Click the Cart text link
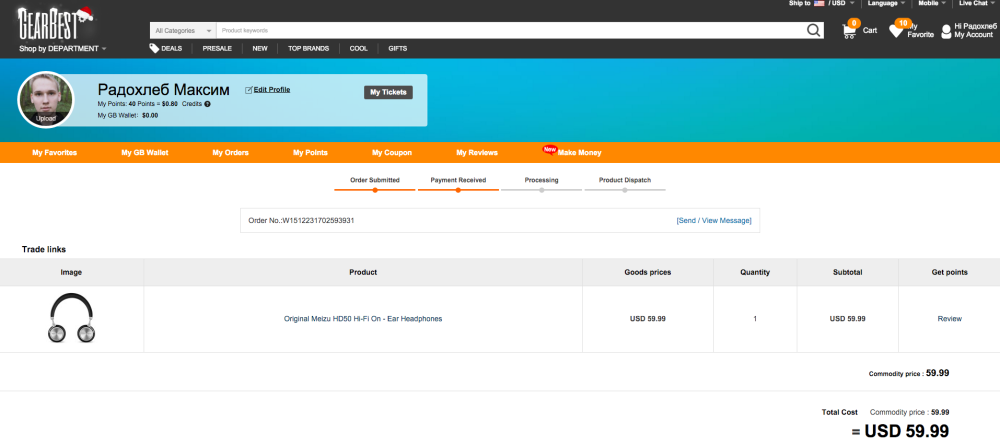The height and width of the screenshot is (444, 1000). click(x=870, y=31)
